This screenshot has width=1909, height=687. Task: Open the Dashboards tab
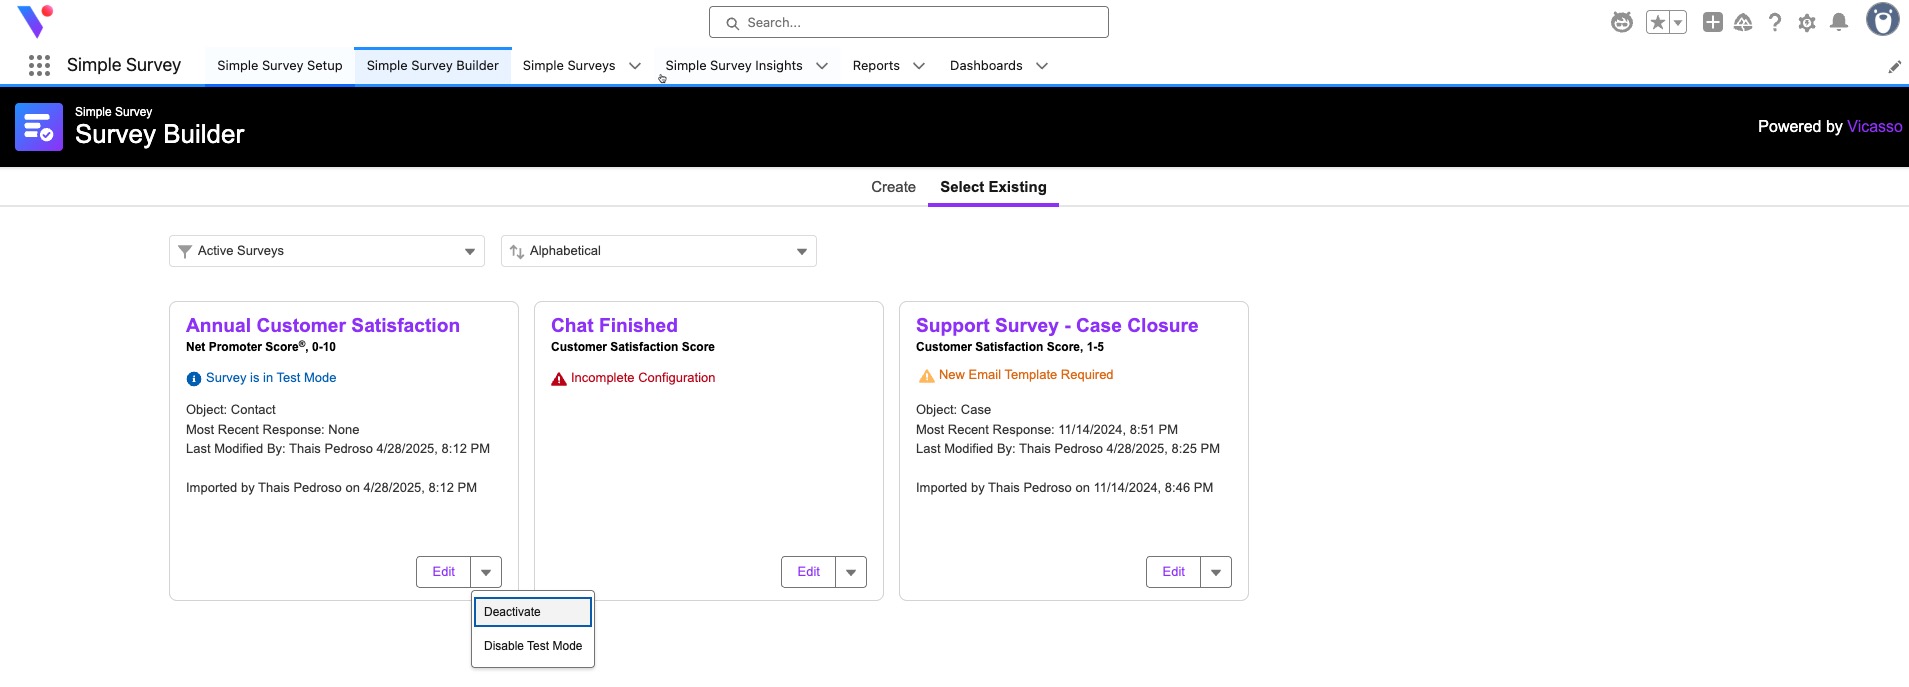tap(986, 66)
